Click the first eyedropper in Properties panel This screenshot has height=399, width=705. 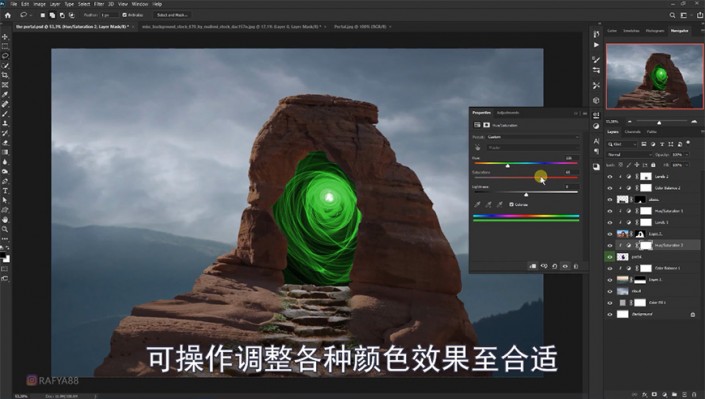pyautogui.click(x=477, y=205)
